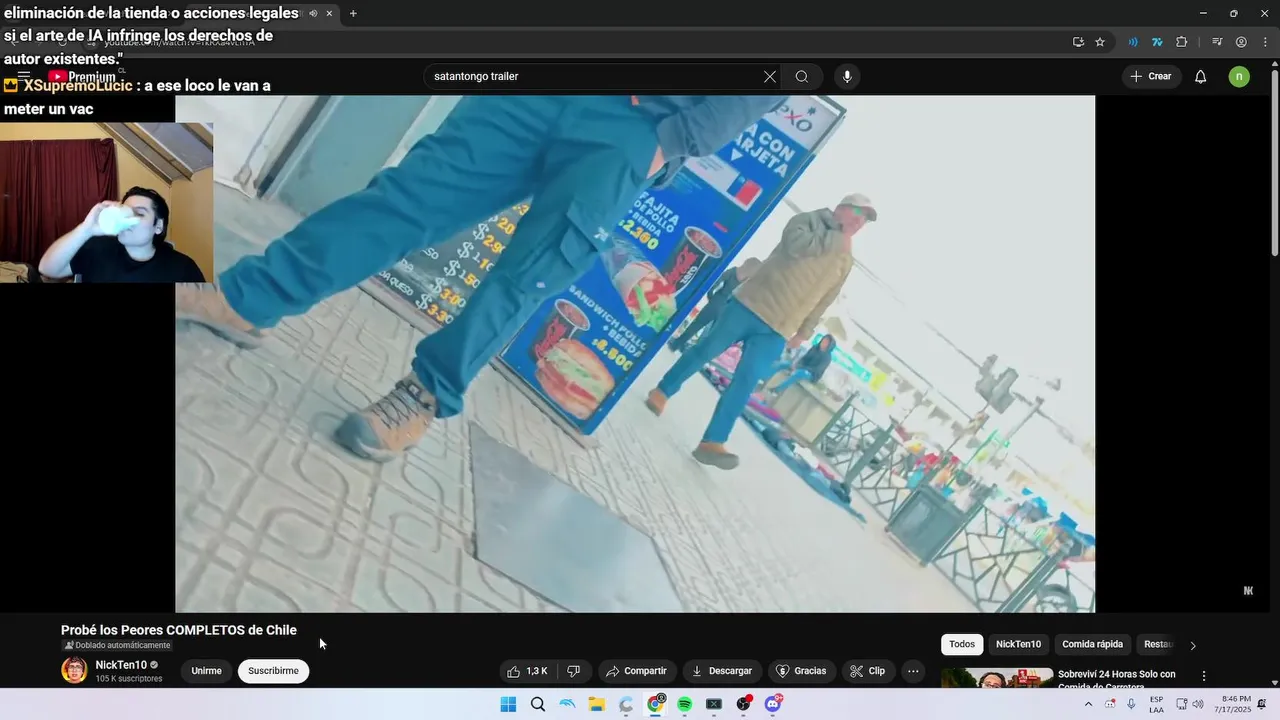Show hidden system tray icons

coord(1088,704)
